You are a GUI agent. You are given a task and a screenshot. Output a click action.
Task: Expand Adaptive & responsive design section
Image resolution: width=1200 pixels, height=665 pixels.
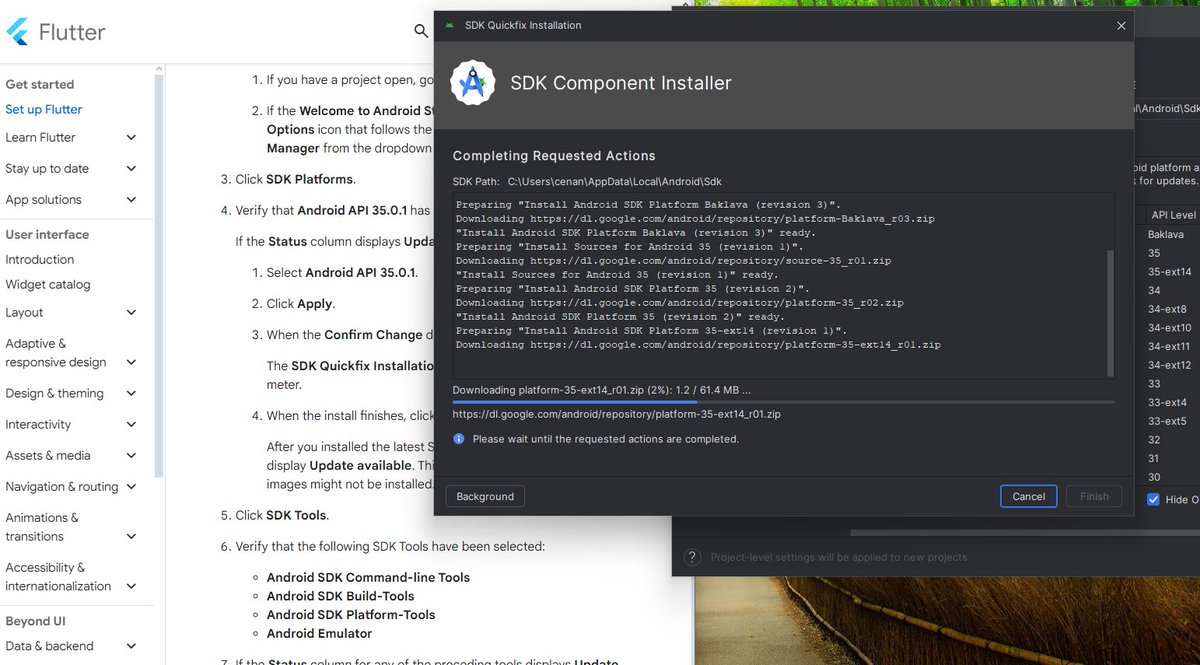131,362
